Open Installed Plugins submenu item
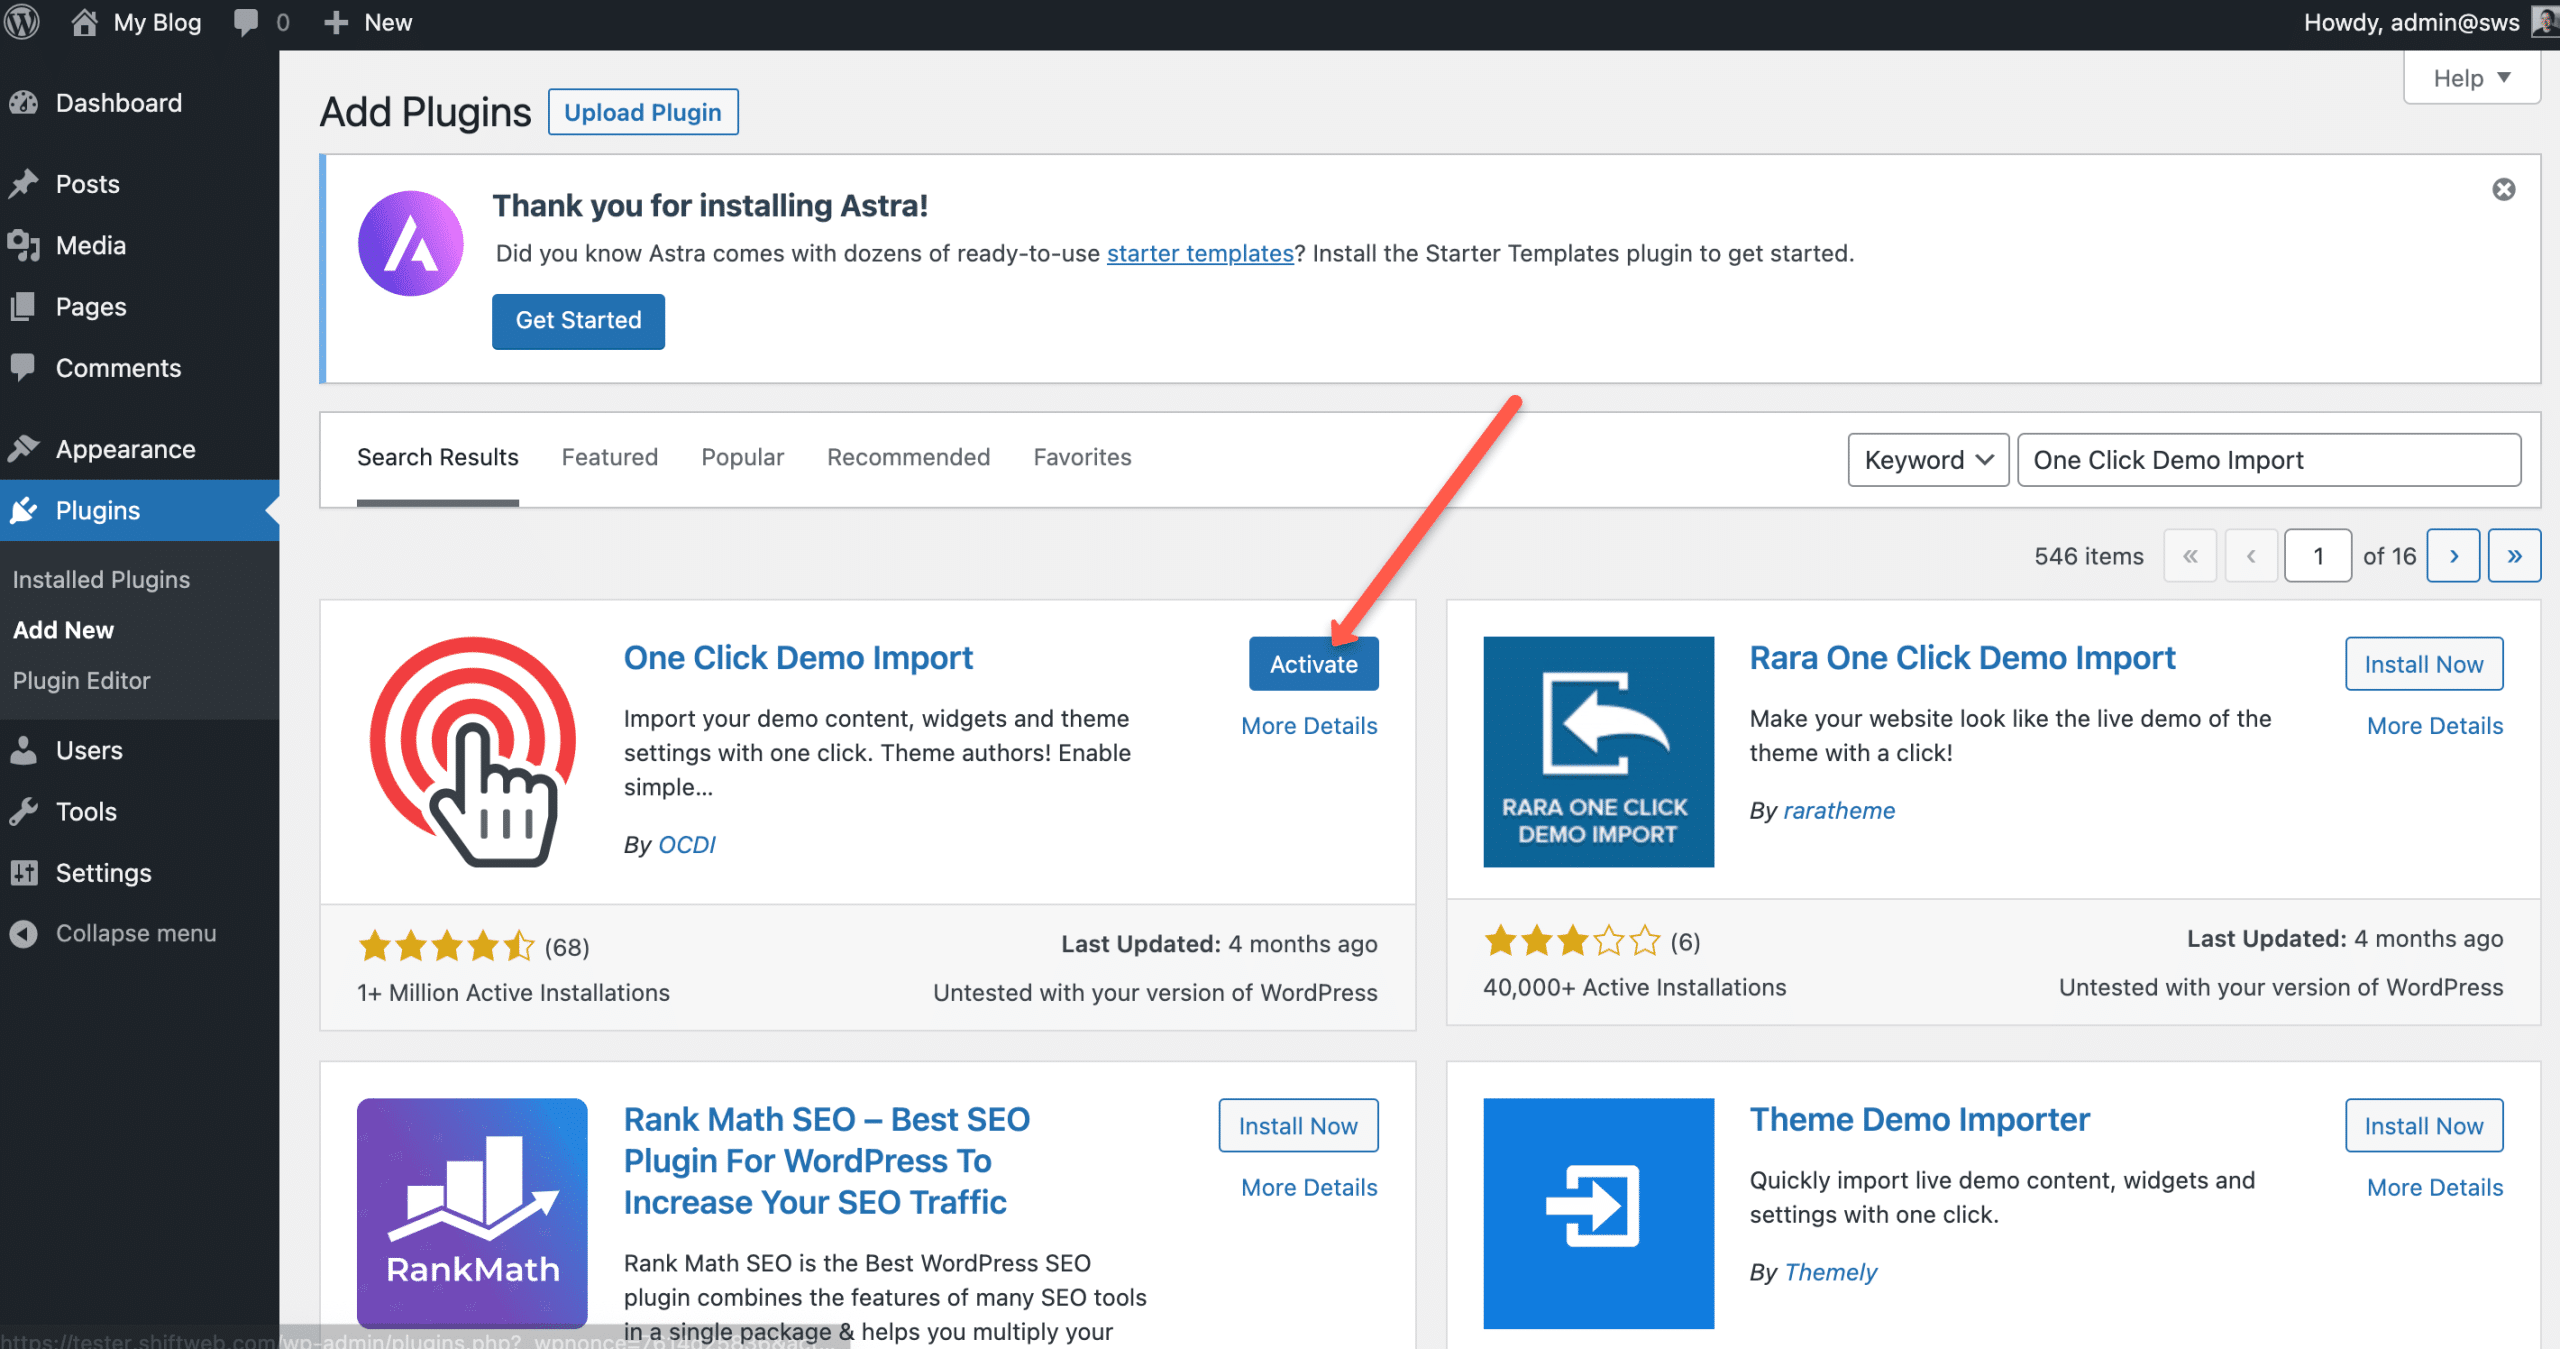This screenshot has width=2560, height=1349. pos(101,580)
